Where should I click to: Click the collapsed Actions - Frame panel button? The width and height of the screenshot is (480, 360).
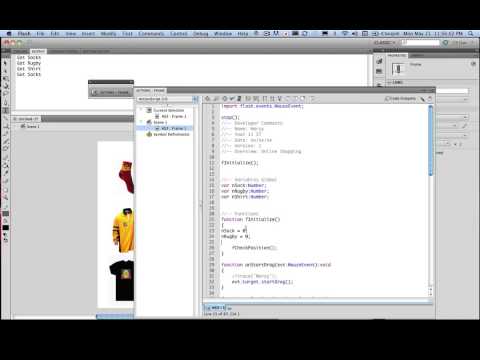(x=111, y=92)
